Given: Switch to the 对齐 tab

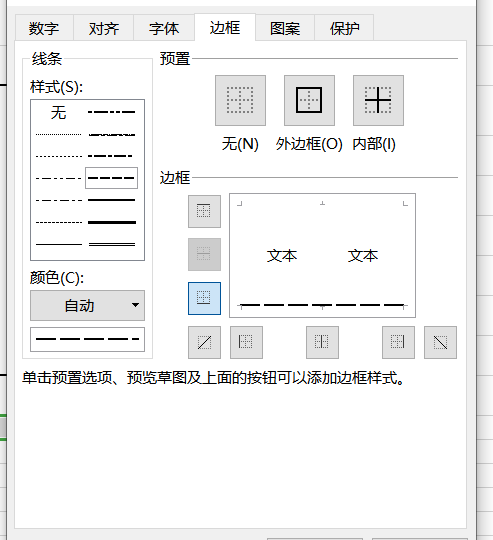Looking at the screenshot, I should coord(104,28).
